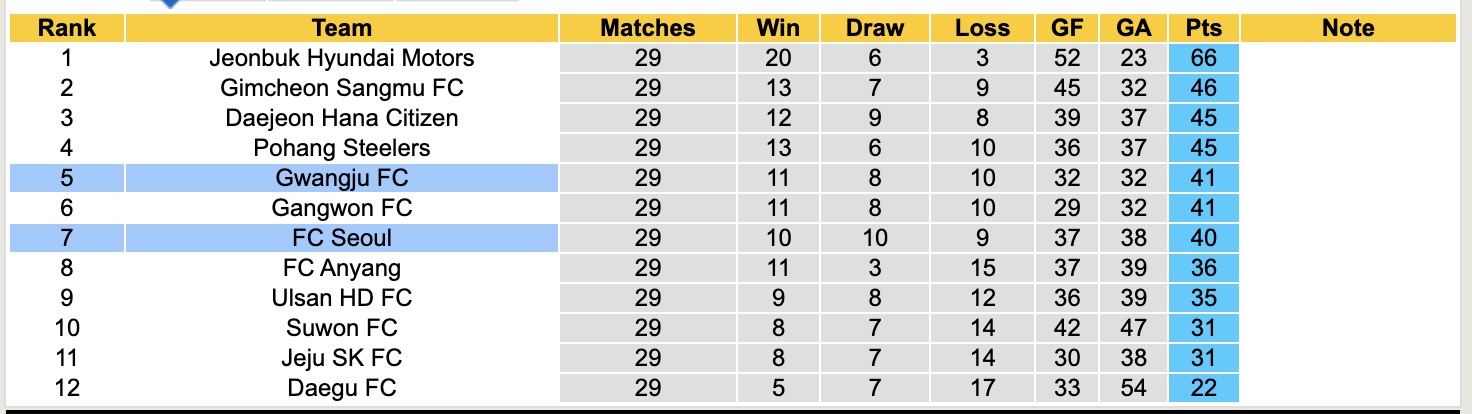Image resolution: width=1472 pixels, height=414 pixels.
Task: Open the Gimcheon Sangmu FC team entry
Action: [341, 88]
